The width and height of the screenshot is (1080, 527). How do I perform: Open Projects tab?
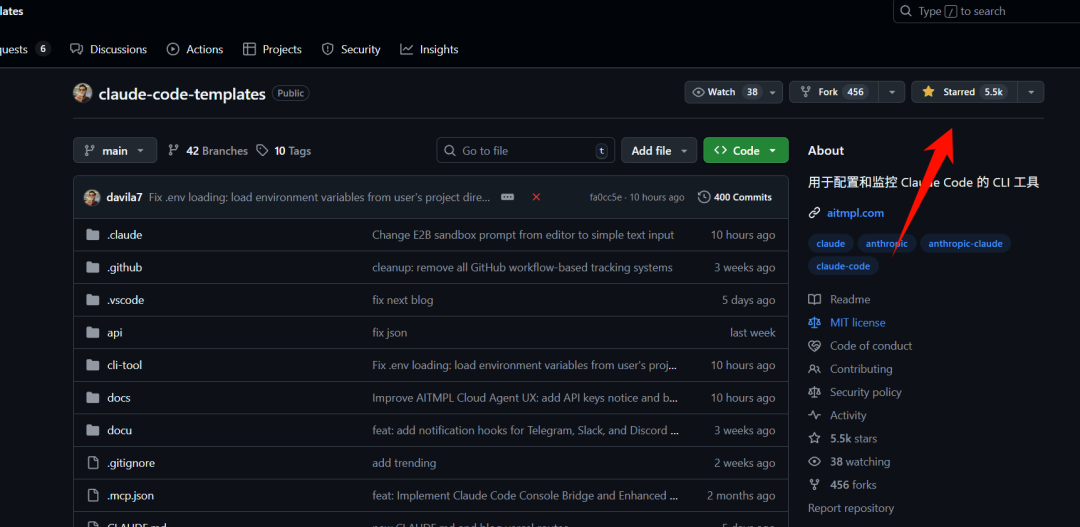tap(272, 50)
